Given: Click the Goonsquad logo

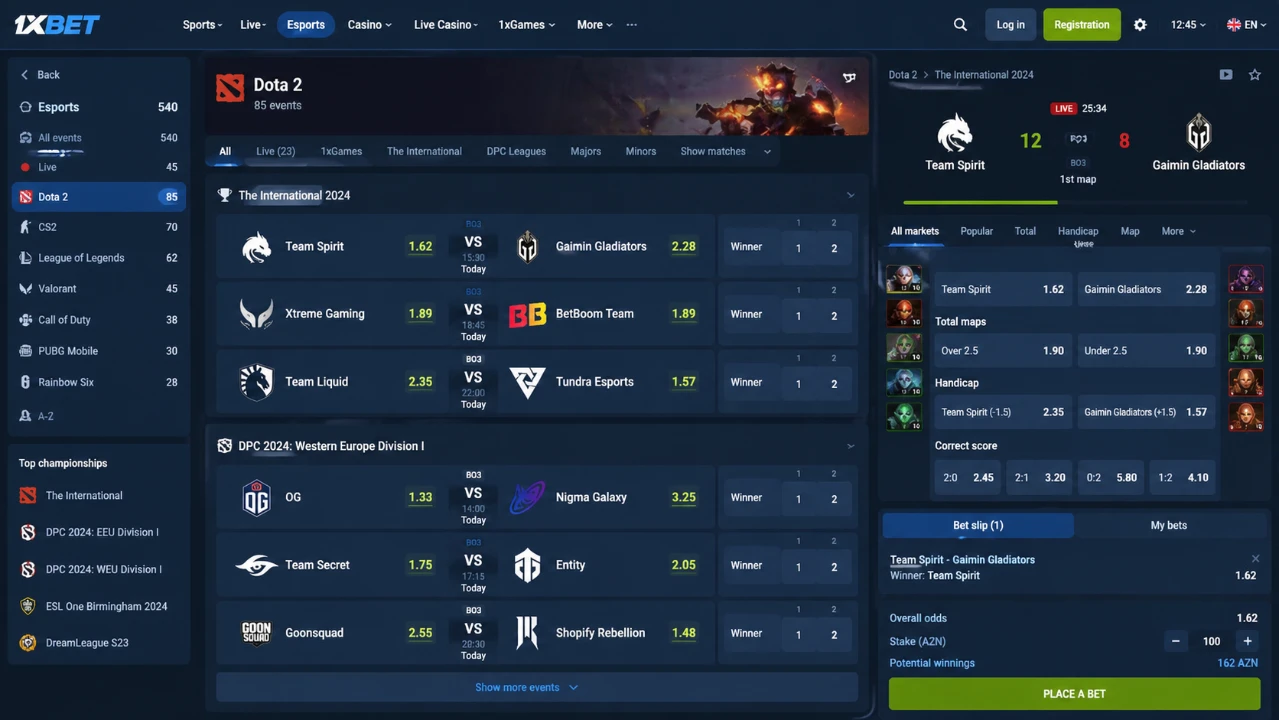Looking at the screenshot, I should 257,633.
